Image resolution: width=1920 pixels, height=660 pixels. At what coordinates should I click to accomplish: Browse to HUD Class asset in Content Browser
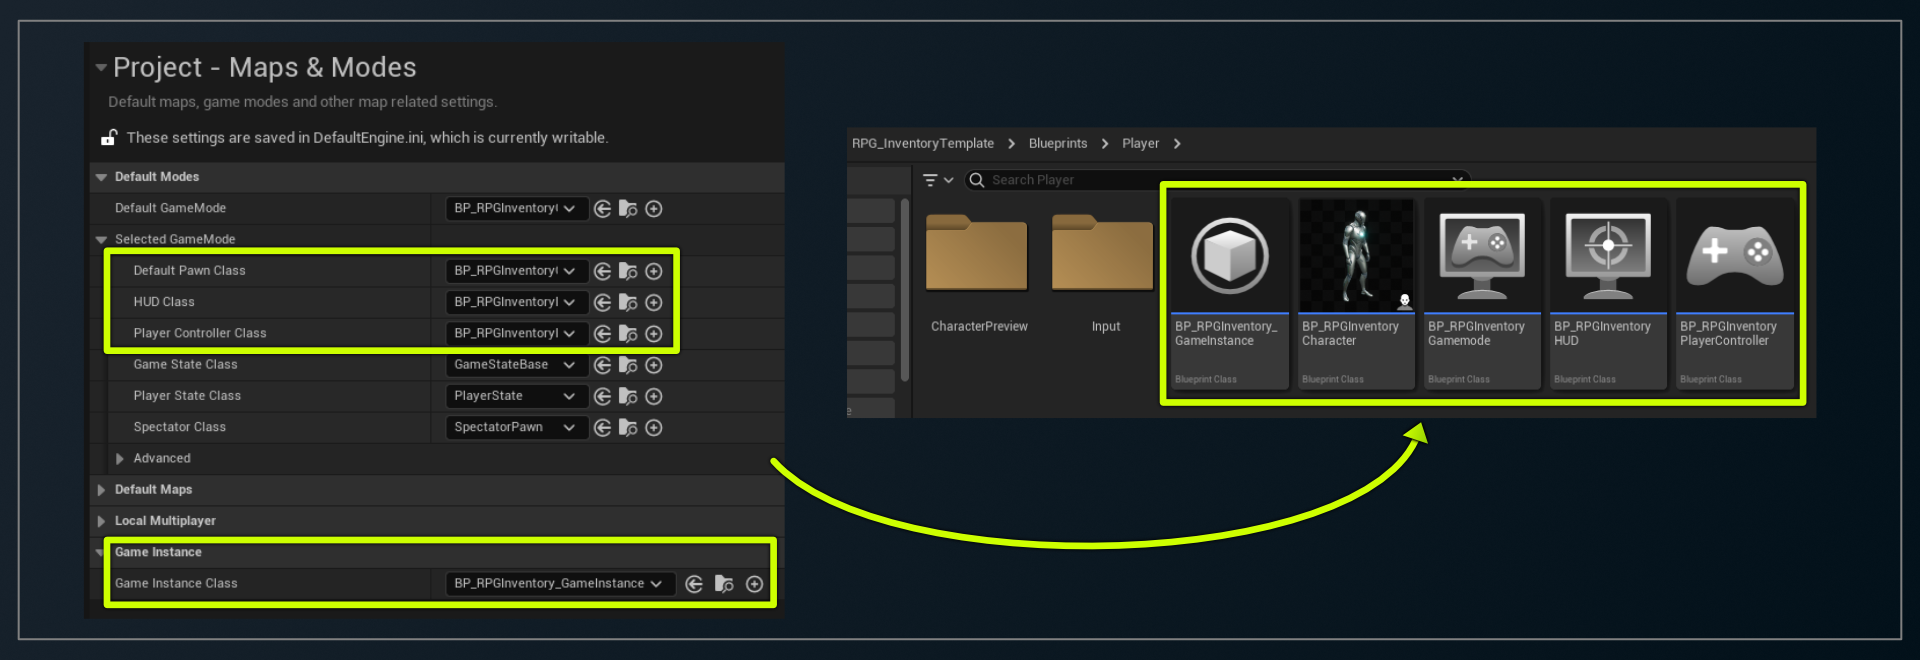(x=628, y=302)
